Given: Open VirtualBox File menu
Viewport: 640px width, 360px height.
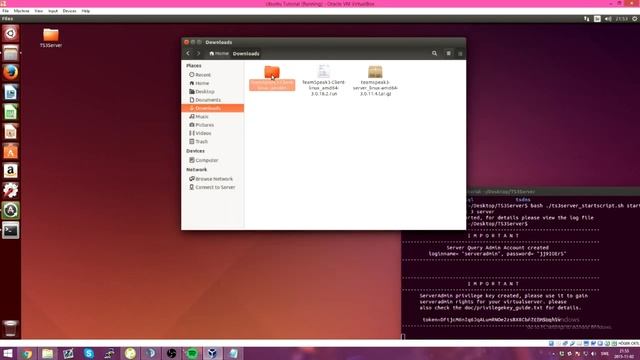Looking at the screenshot, I should coord(5,11).
